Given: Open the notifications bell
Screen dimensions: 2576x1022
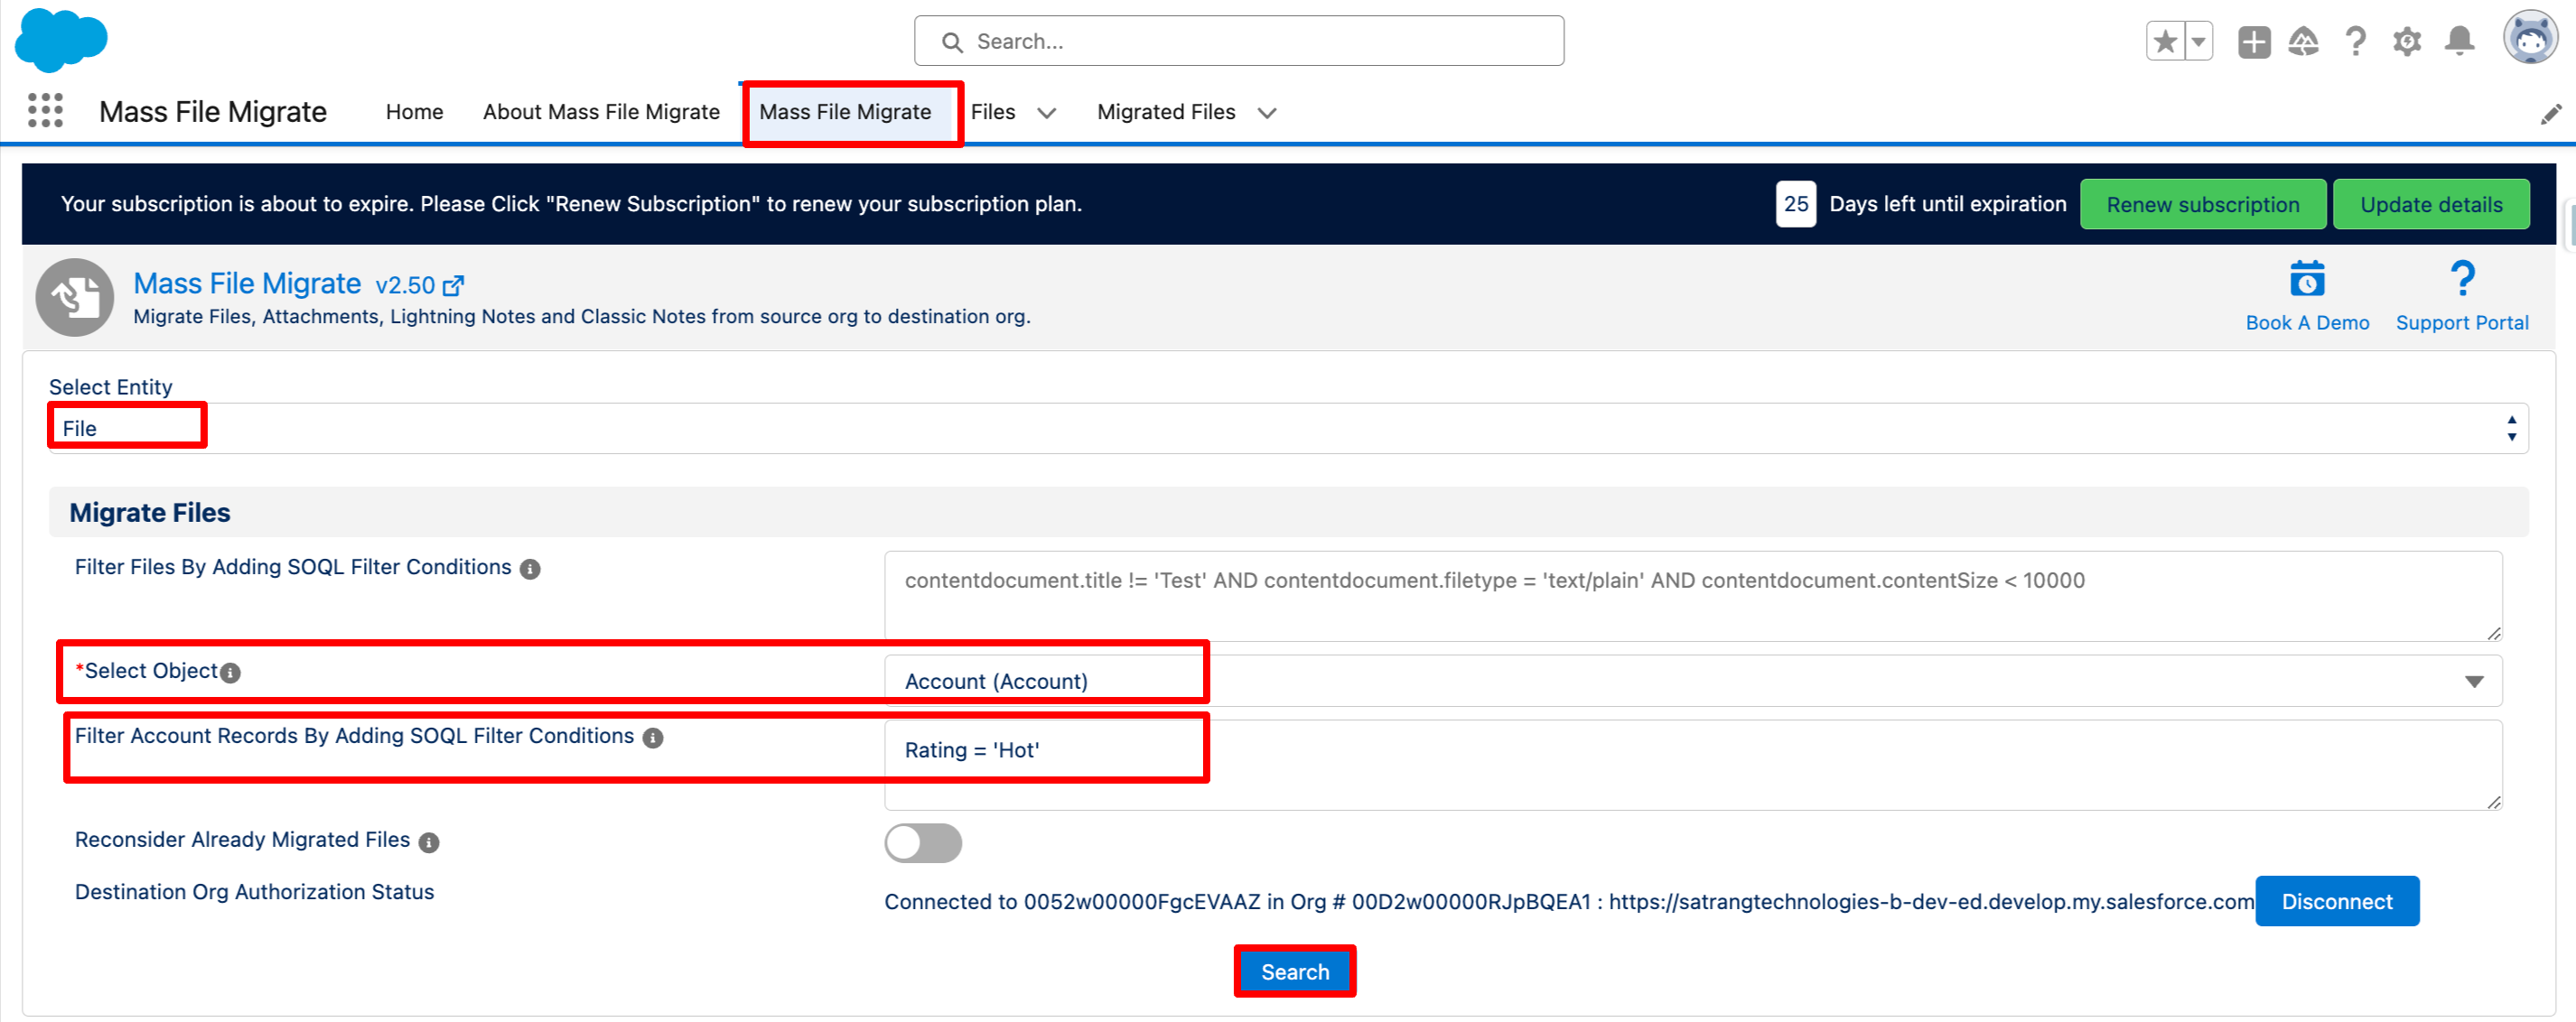Looking at the screenshot, I should coord(2459,42).
